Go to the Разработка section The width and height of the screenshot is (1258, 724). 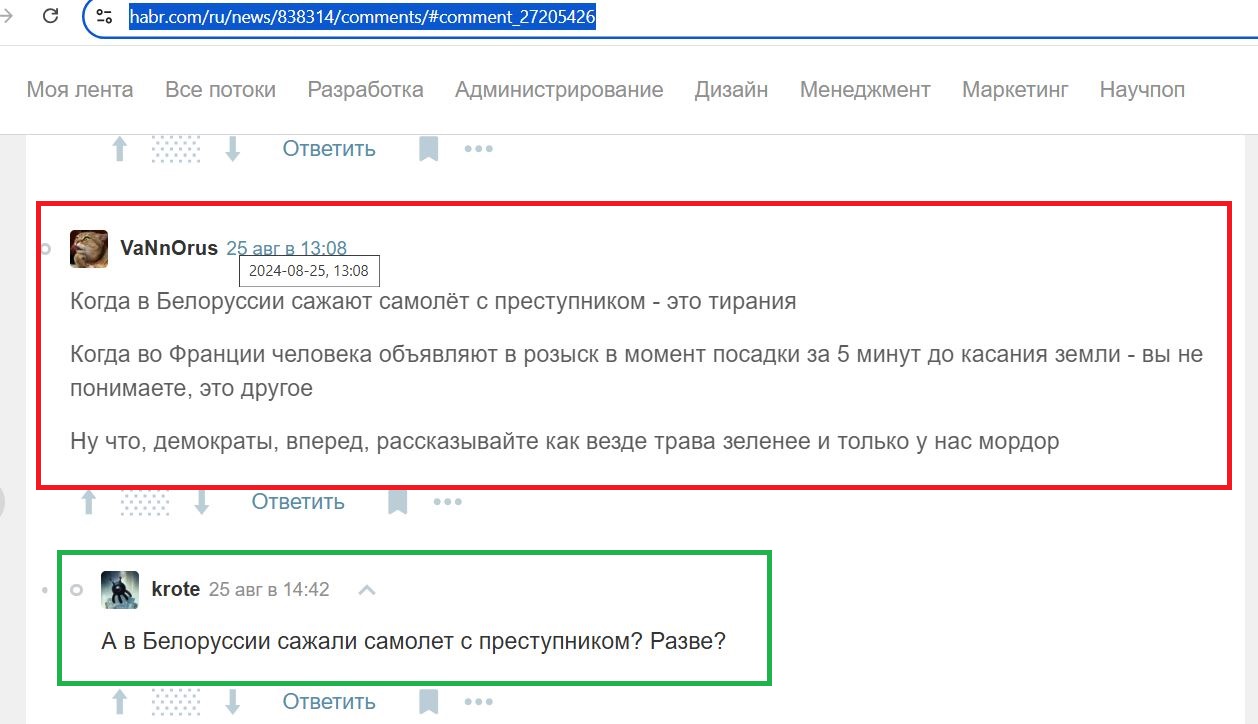[365, 90]
